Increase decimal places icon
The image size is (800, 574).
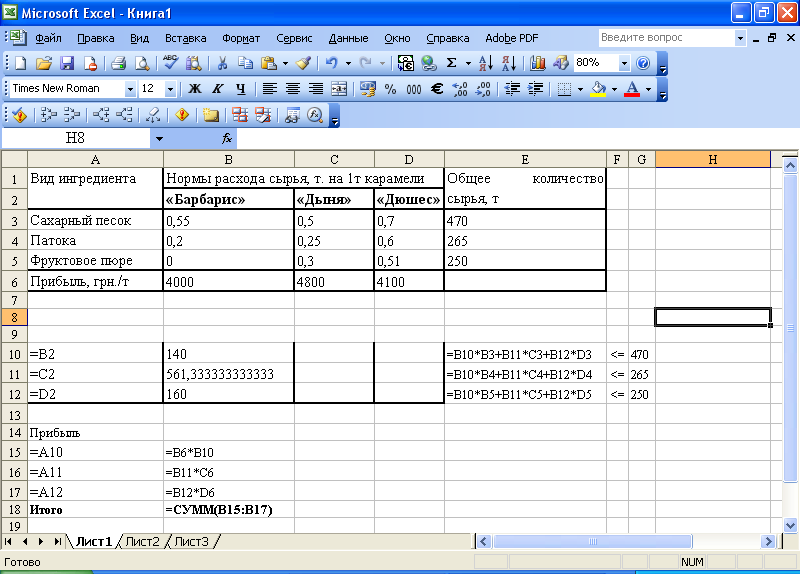(460, 89)
